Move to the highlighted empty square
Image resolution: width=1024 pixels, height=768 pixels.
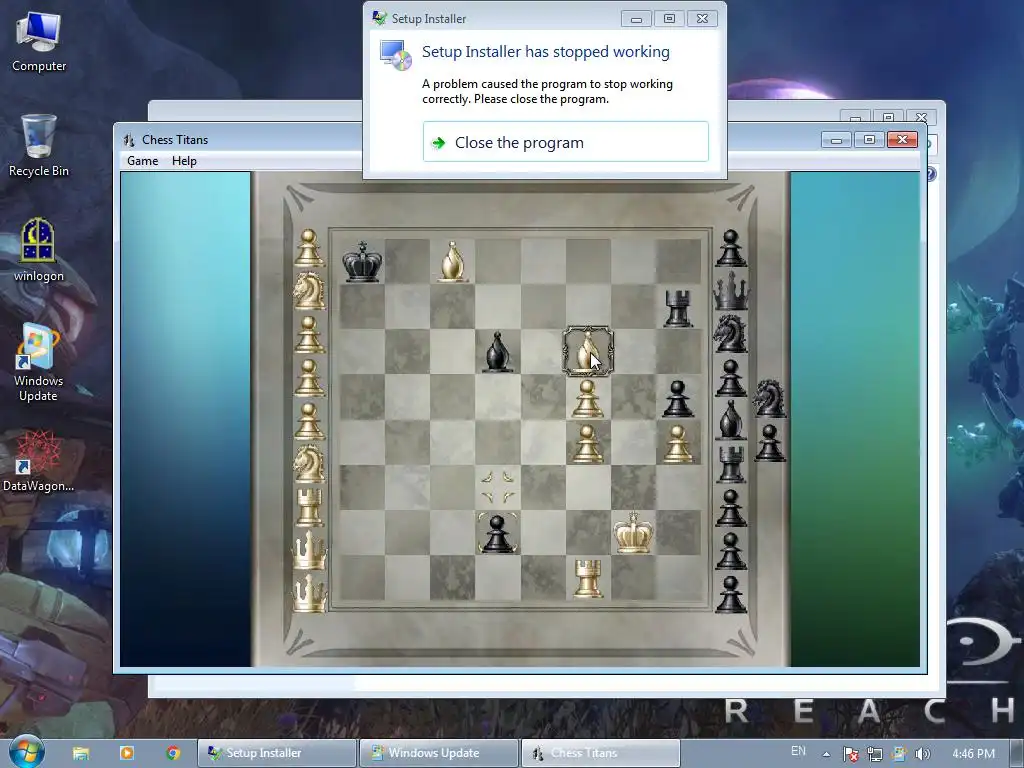(498, 488)
